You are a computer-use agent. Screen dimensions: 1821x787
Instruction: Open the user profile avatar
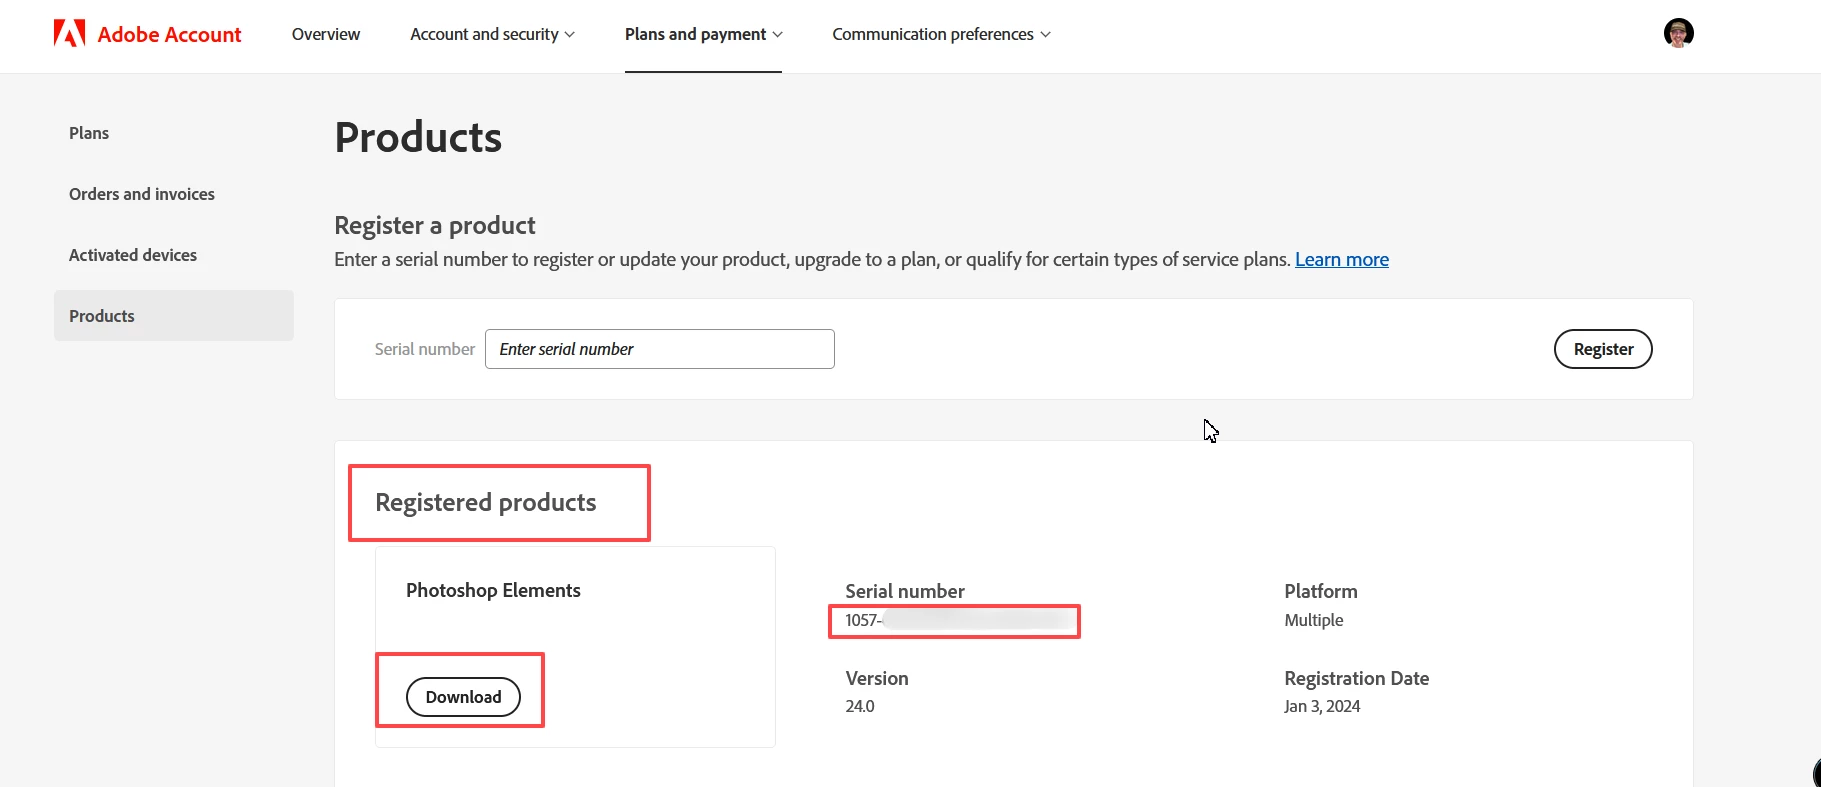click(1678, 33)
